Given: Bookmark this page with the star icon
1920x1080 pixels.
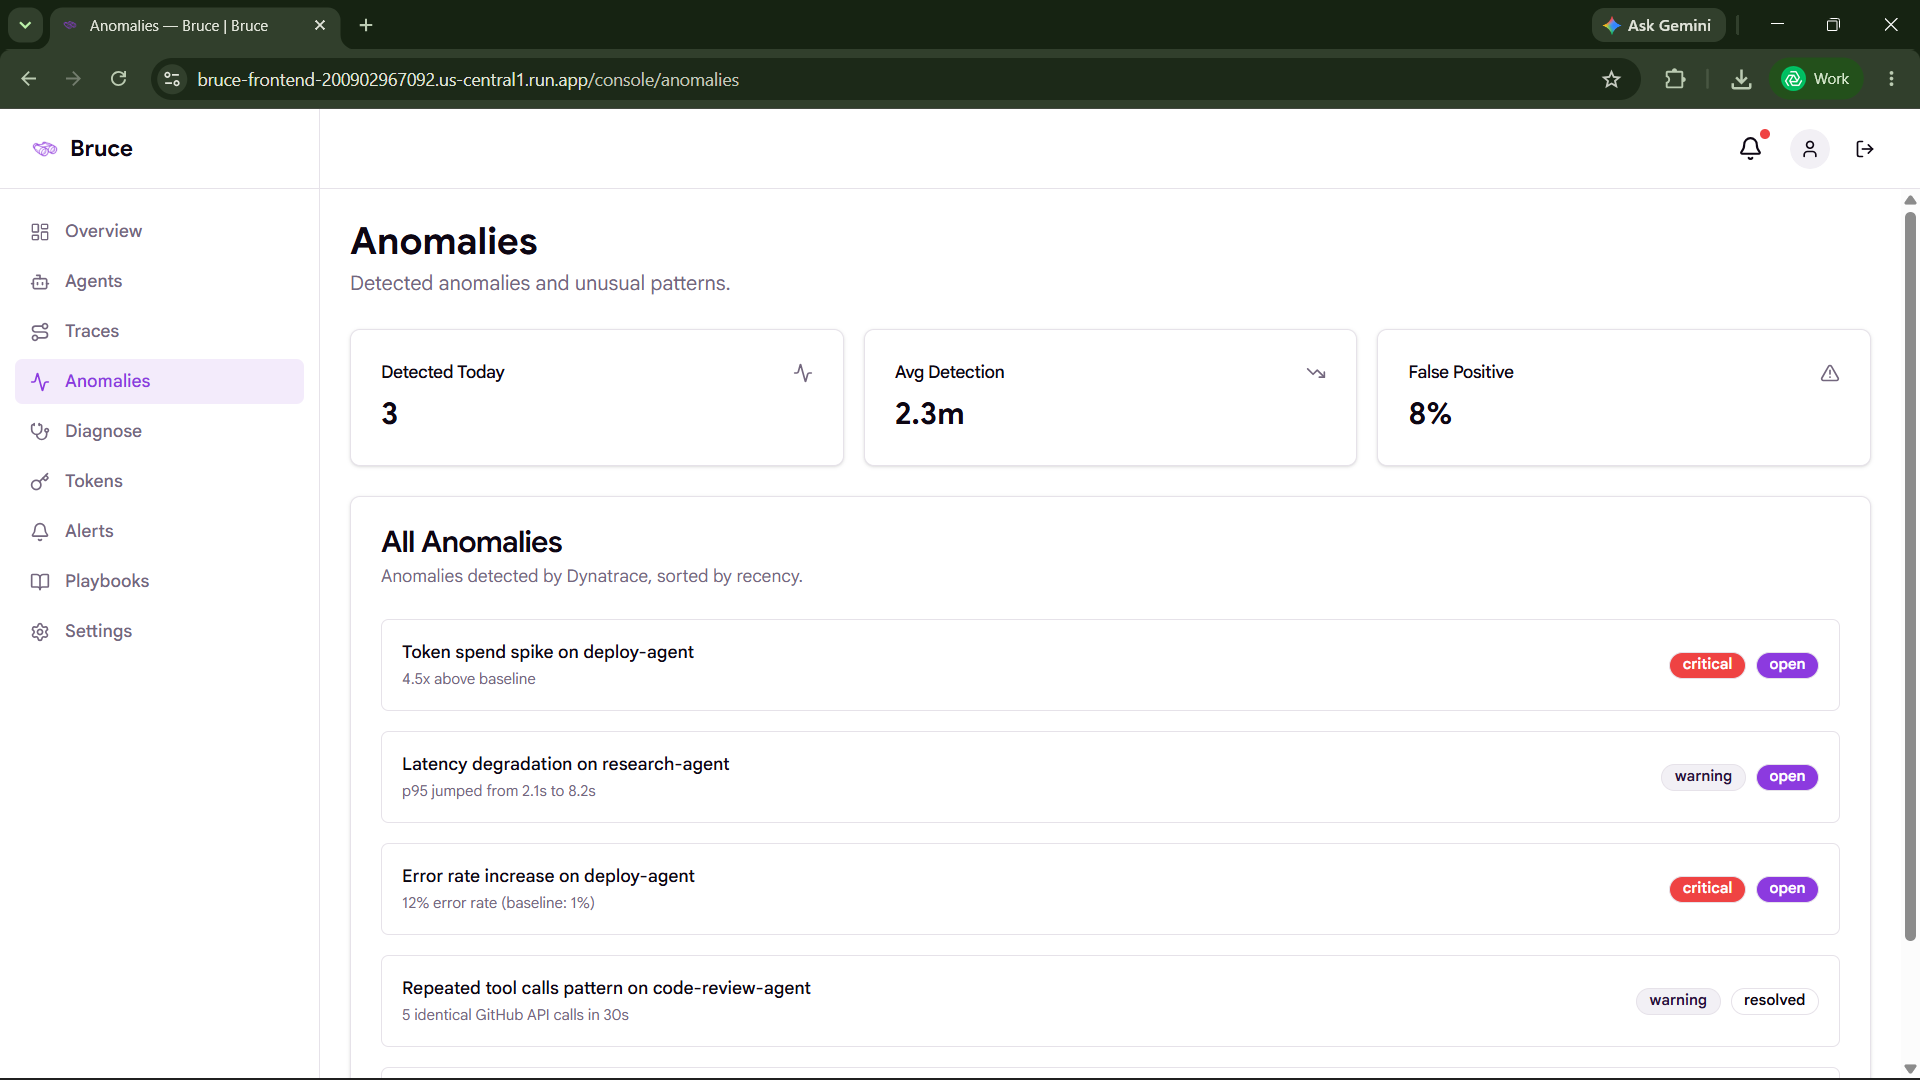Looking at the screenshot, I should [1611, 79].
